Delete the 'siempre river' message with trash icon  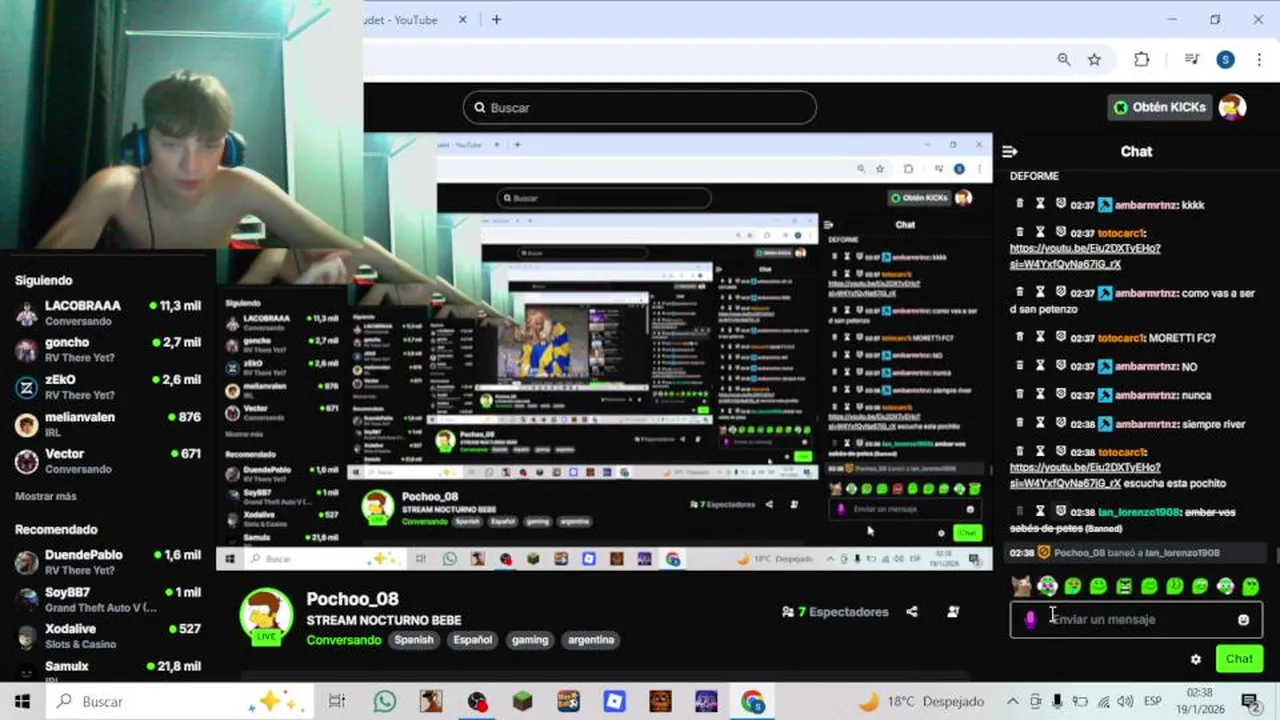point(1020,423)
